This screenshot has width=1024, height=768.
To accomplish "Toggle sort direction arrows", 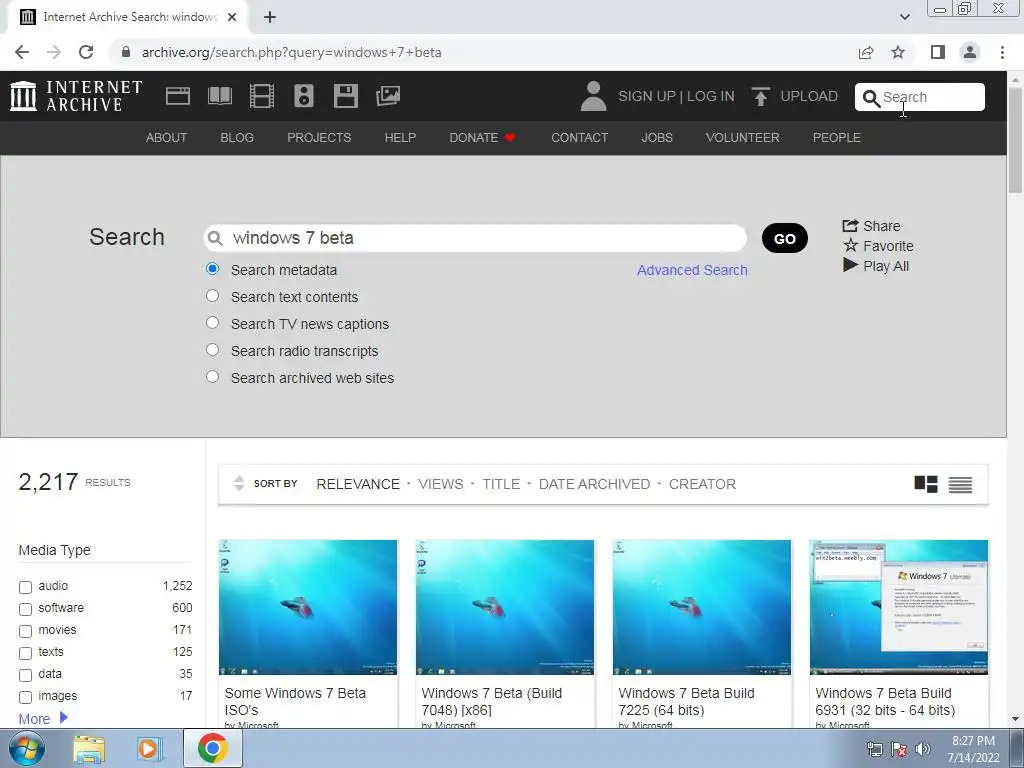I will pos(239,483).
